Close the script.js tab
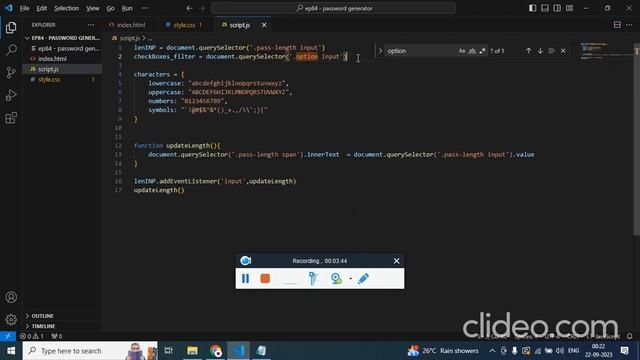Image resolution: width=640 pixels, height=360 pixels. 264,25
